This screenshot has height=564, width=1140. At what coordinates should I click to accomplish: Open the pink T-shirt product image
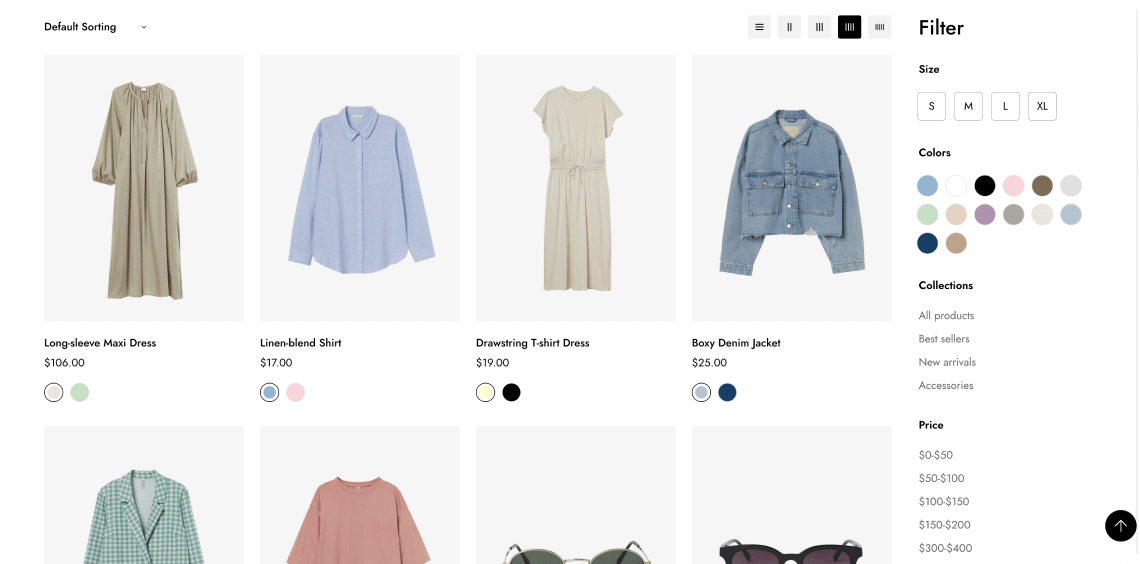[x=360, y=495]
